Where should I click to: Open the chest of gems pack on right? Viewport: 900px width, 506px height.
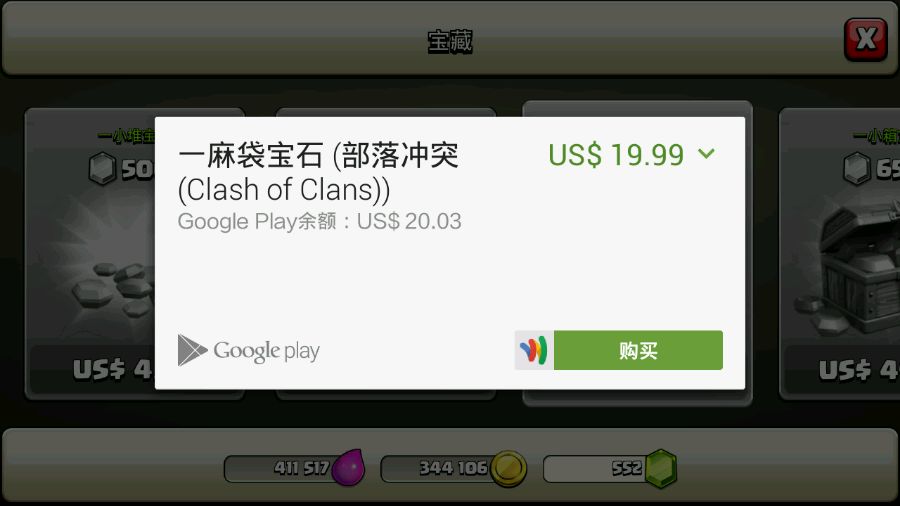tap(839, 253)
